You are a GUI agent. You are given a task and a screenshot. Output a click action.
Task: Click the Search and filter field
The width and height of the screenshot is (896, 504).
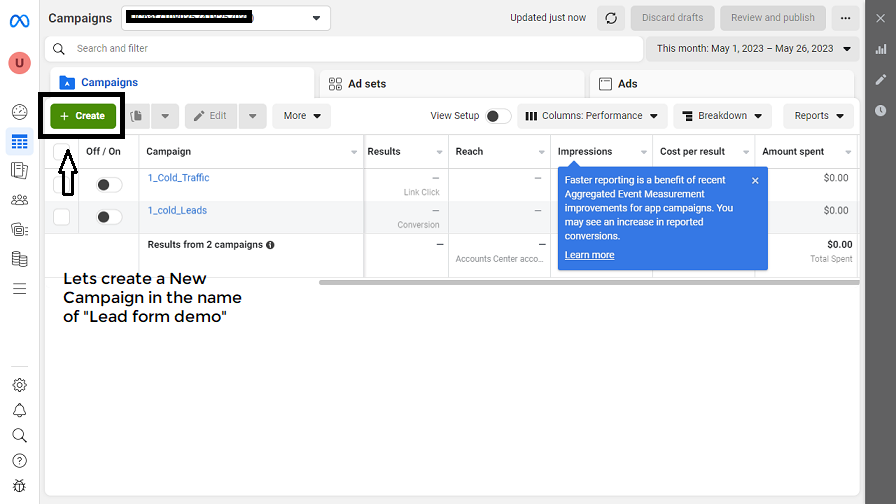pos(350,48)
